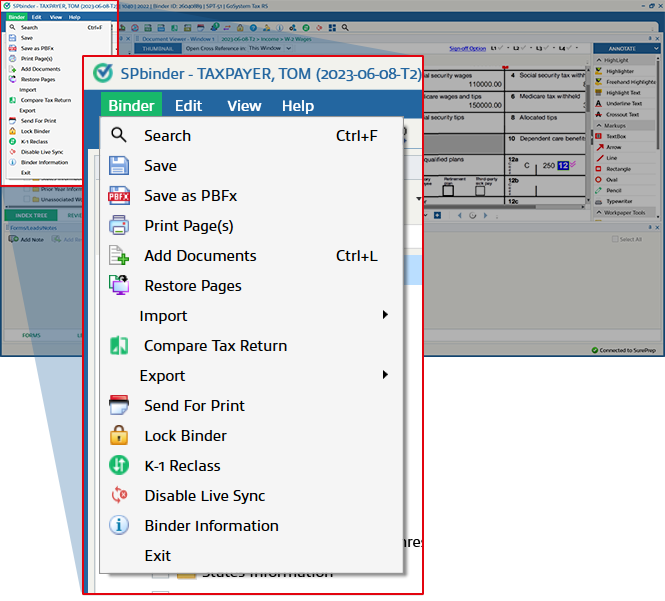This screenshot has height=601, width=665.
Task: Choose the Save as PBFx icon in the enlarged menu
Action: (x=119, y=196)
